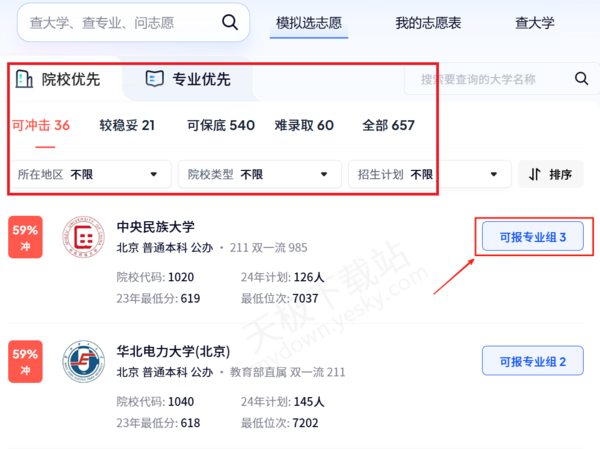Open 中央民族大学 logo
The image size is (600, 449).
pyautogui.click(x=83, y=237)
